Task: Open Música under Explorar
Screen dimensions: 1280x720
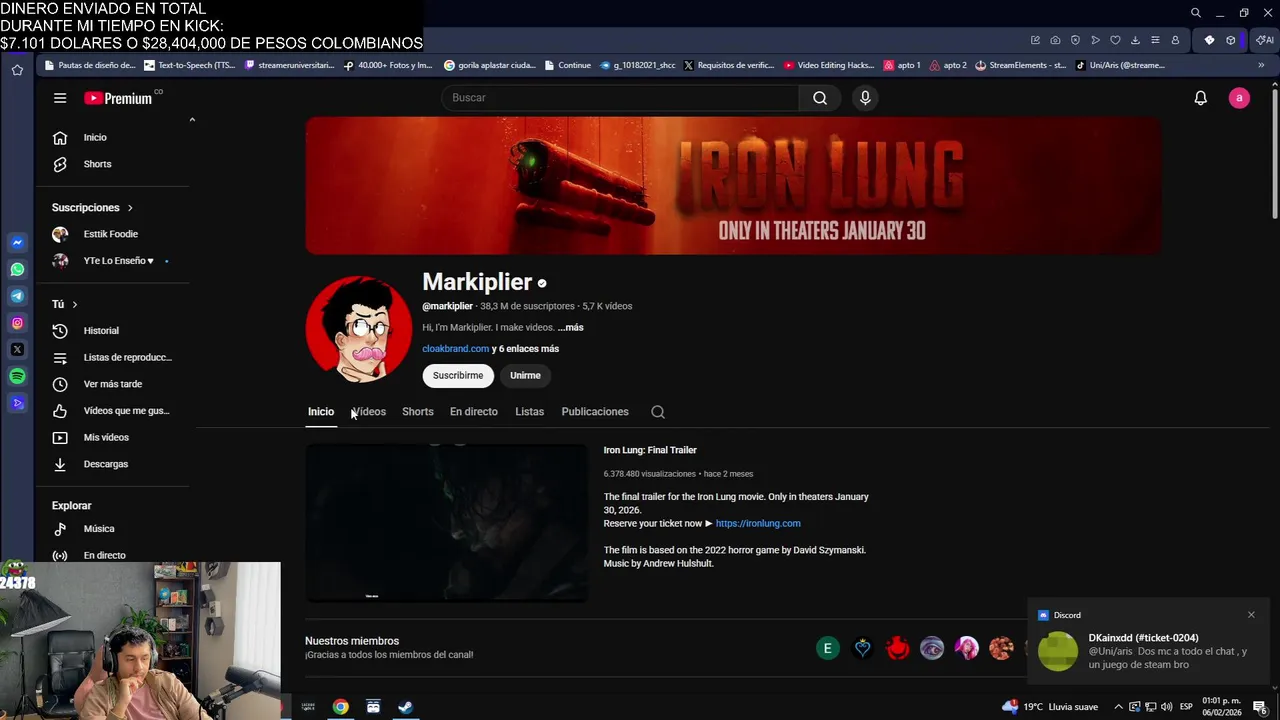Action: [x=112, y=529]
